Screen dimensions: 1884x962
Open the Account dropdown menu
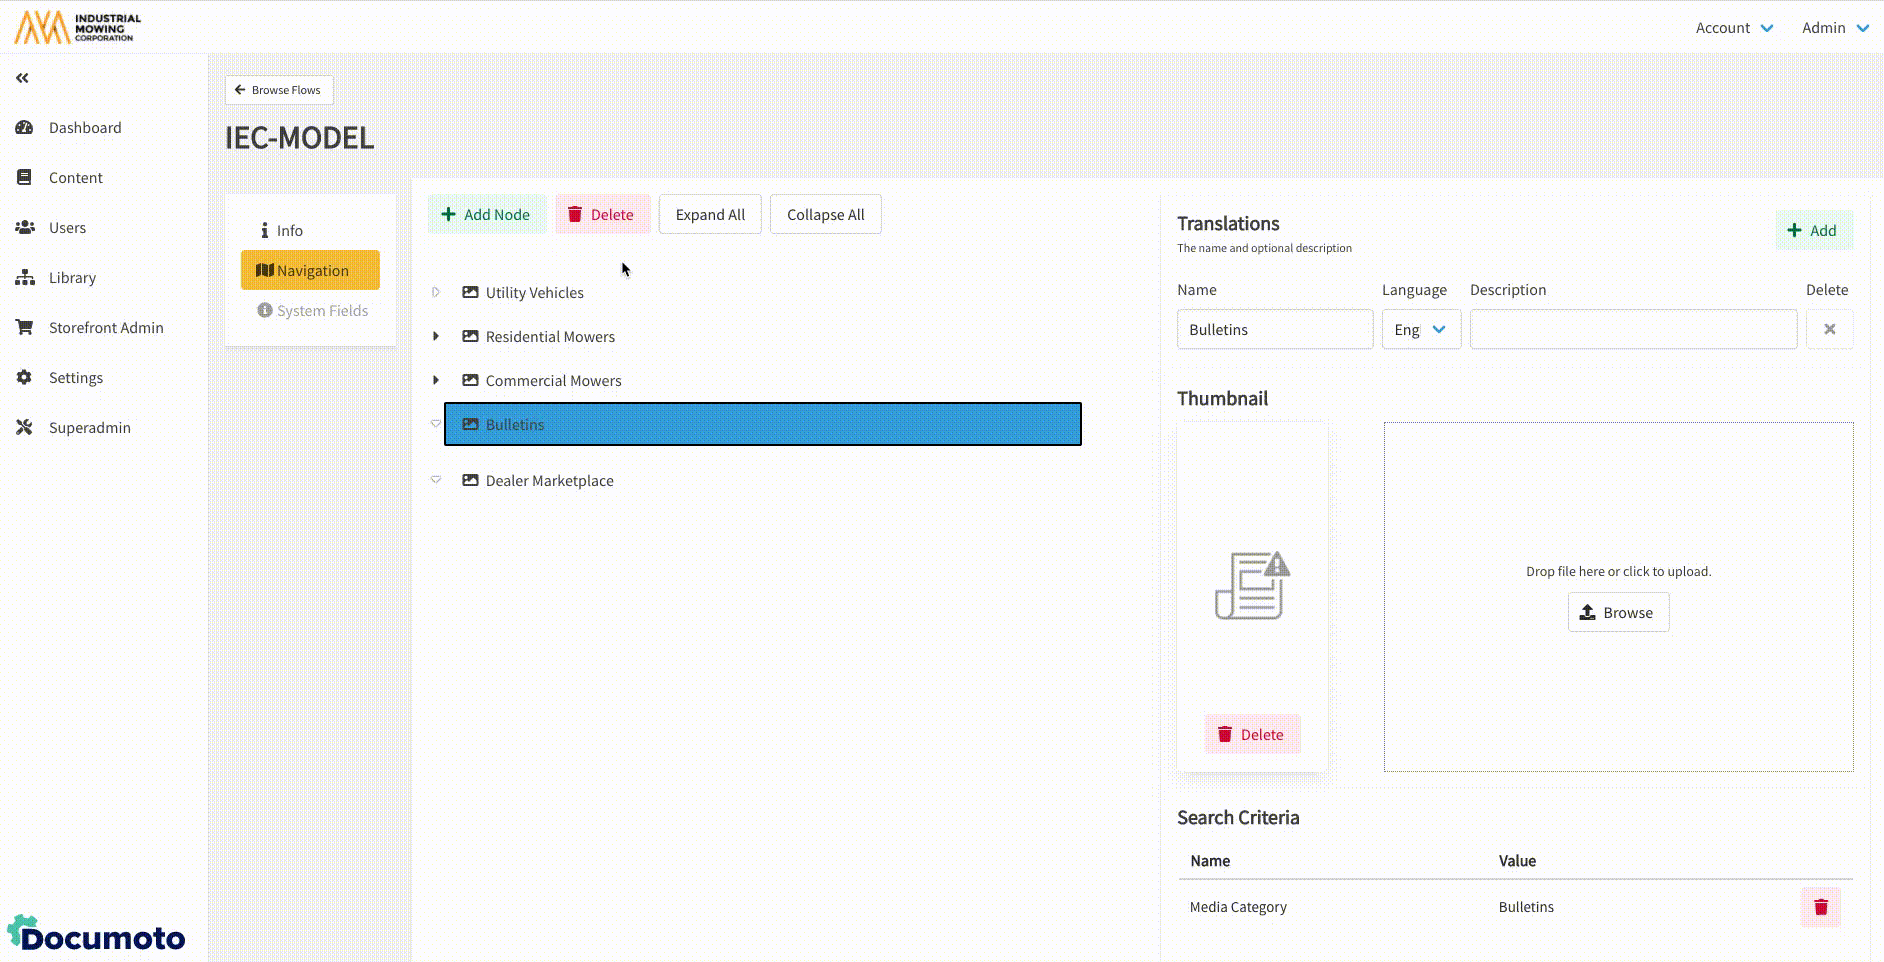[1734, 28]
